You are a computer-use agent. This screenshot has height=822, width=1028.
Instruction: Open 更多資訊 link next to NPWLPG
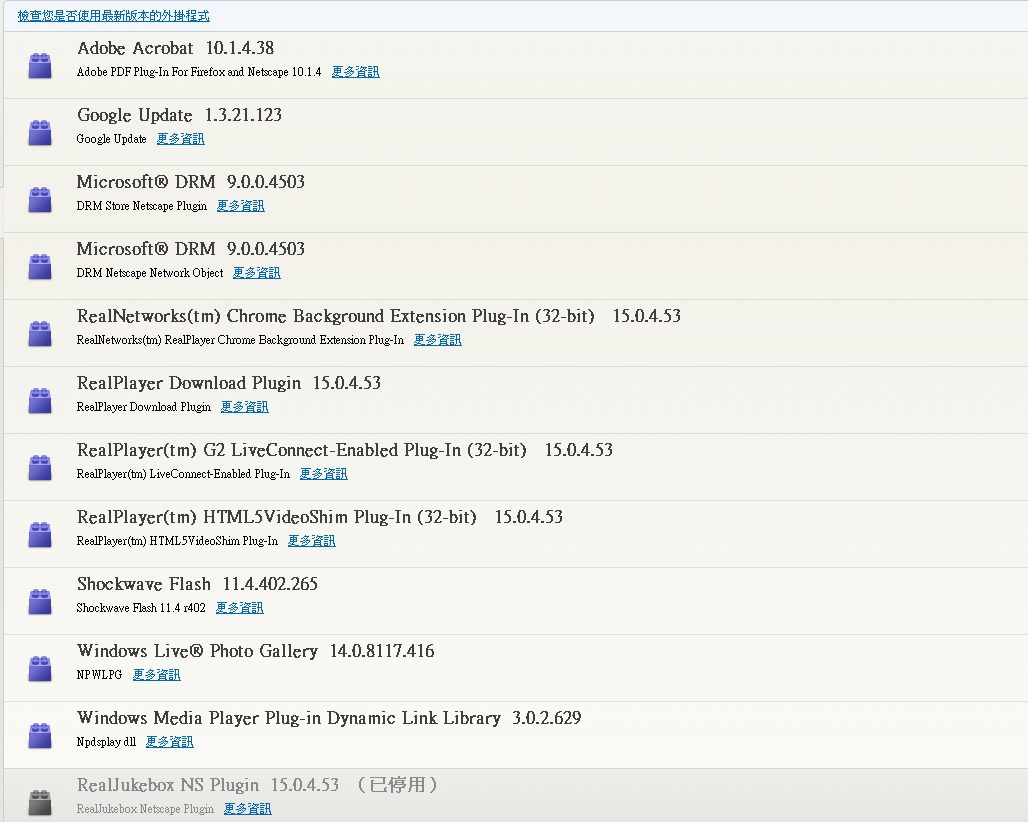(x=156, y=675)
